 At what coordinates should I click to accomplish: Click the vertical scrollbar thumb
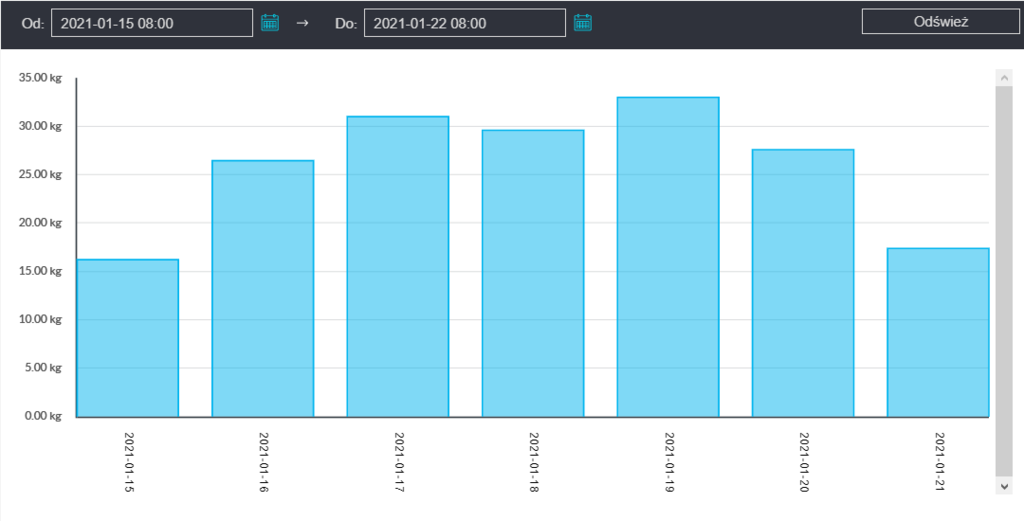tap(1005, 280)
